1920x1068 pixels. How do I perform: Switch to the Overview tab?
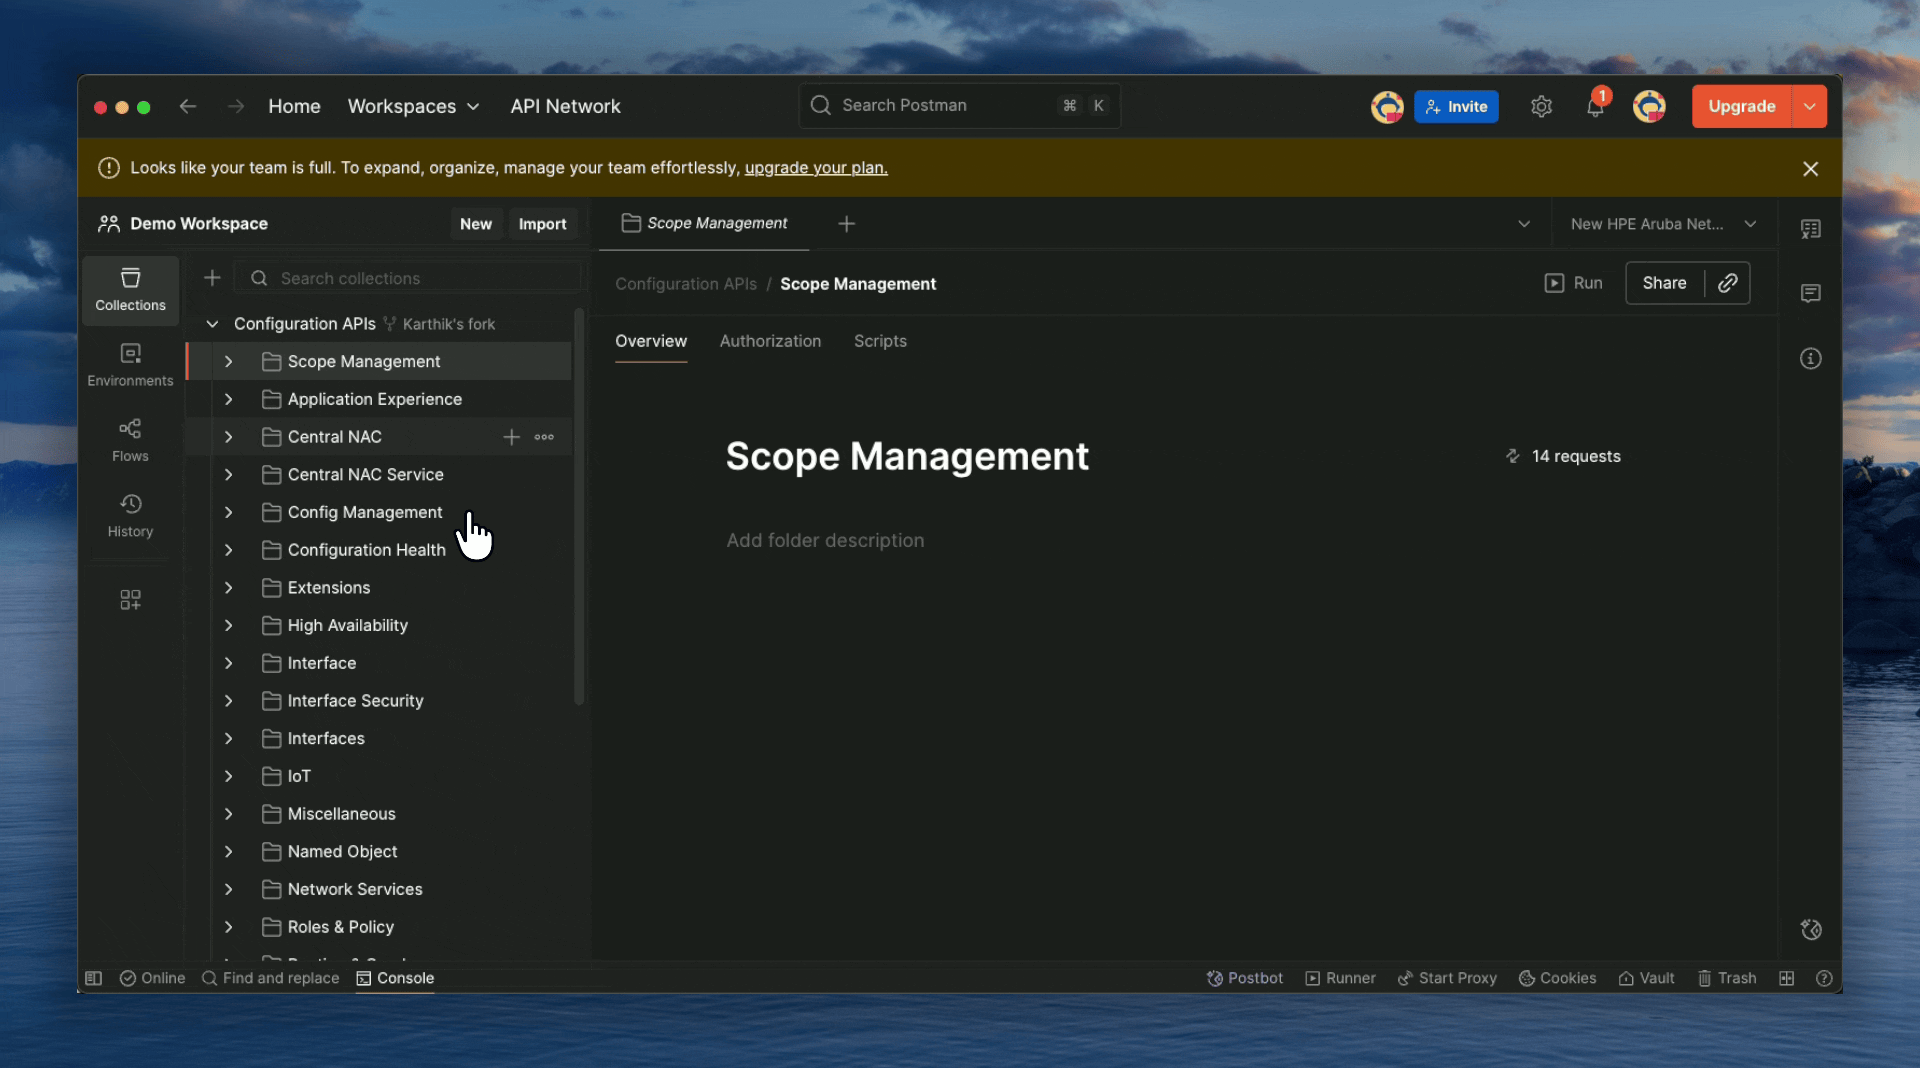pos(651,341)
